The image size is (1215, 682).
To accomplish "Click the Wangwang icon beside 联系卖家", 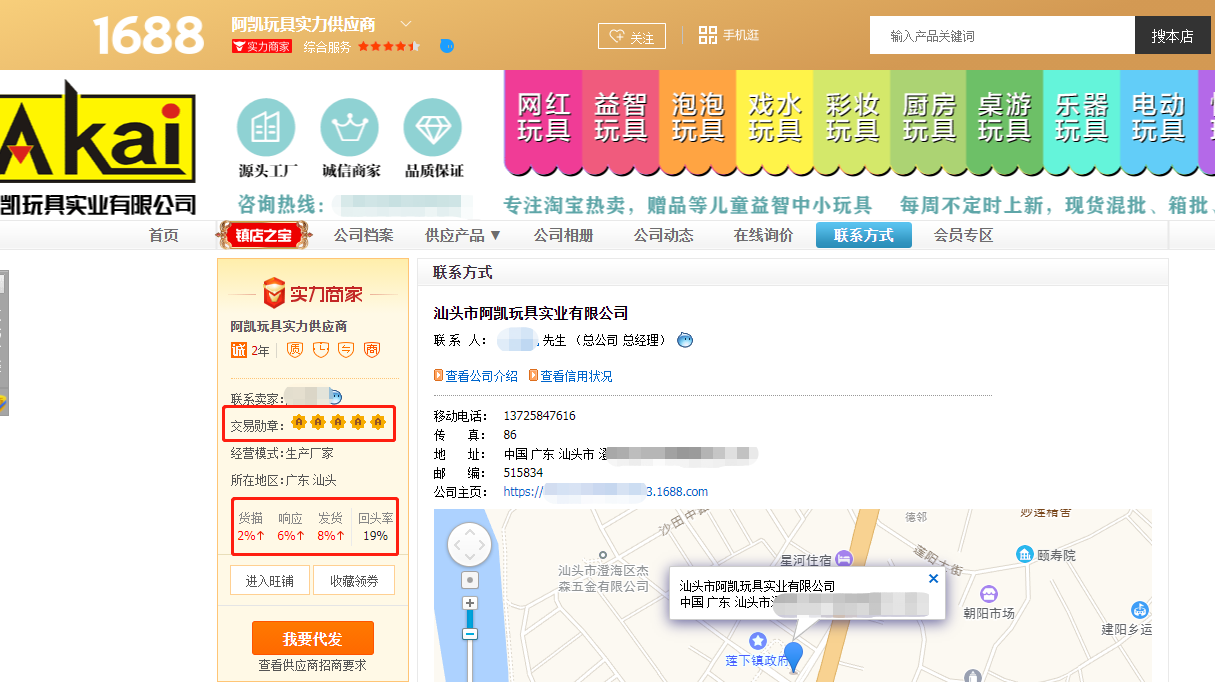I will [x=335, y=398].
